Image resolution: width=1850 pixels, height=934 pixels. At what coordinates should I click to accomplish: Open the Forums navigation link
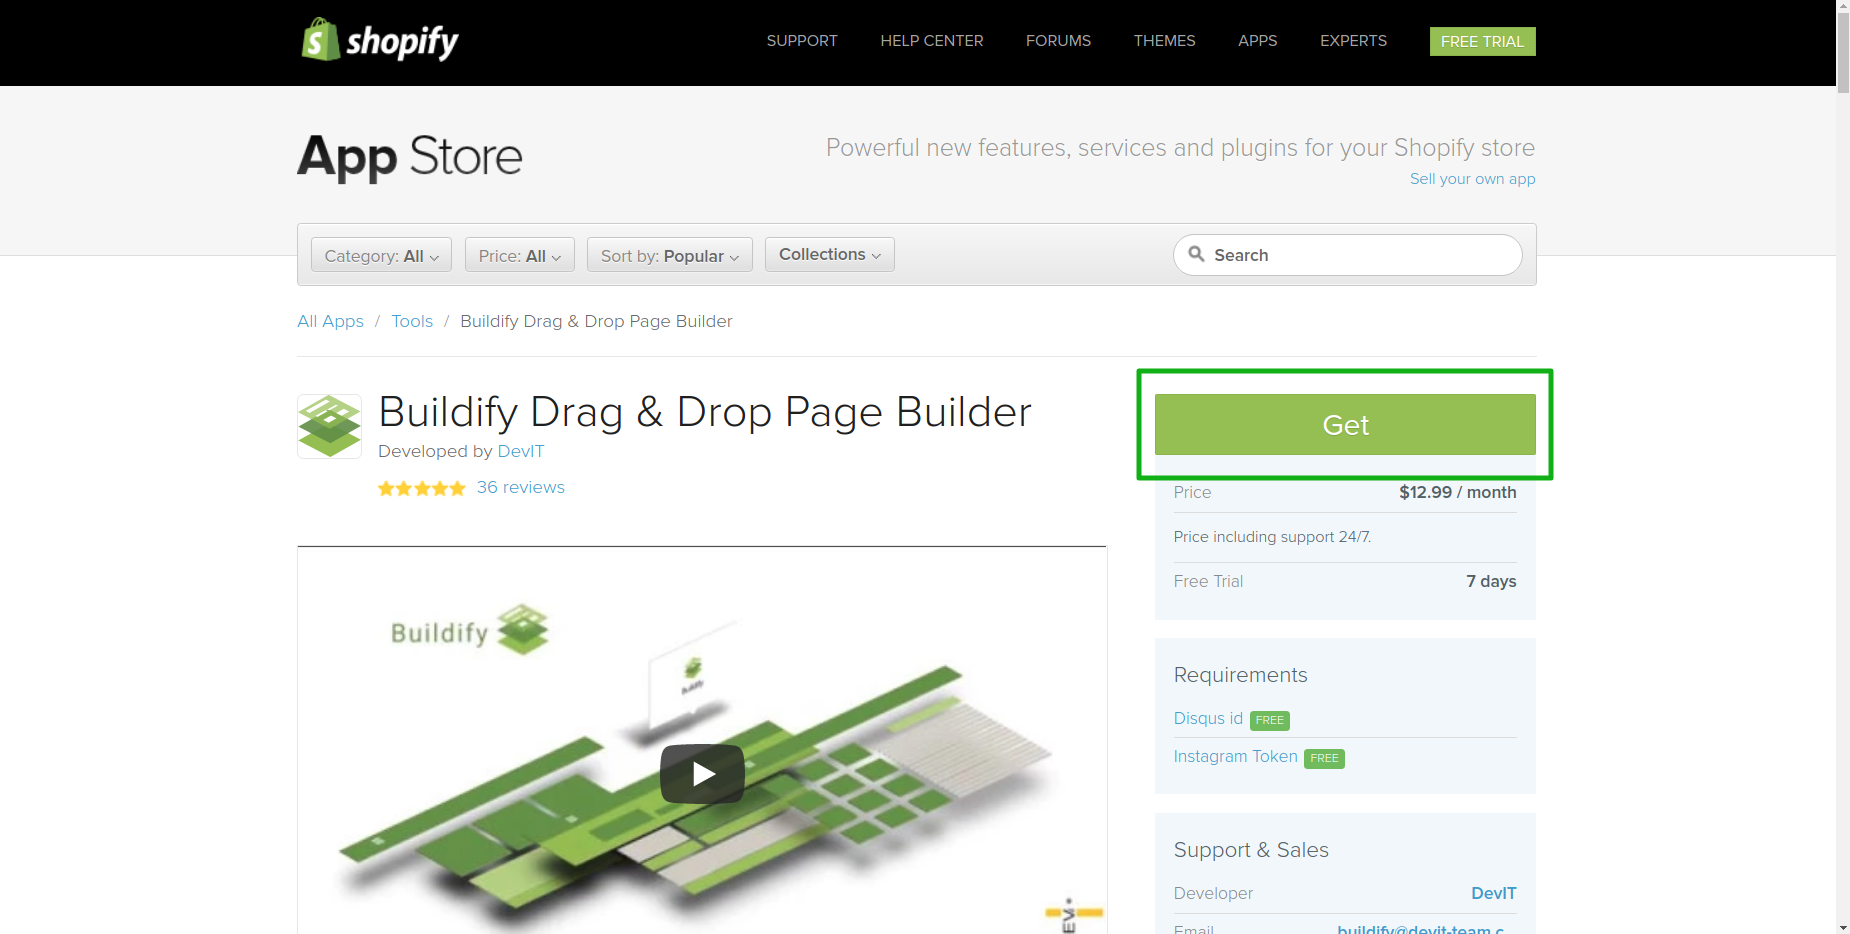click(x=1058, y=41)
